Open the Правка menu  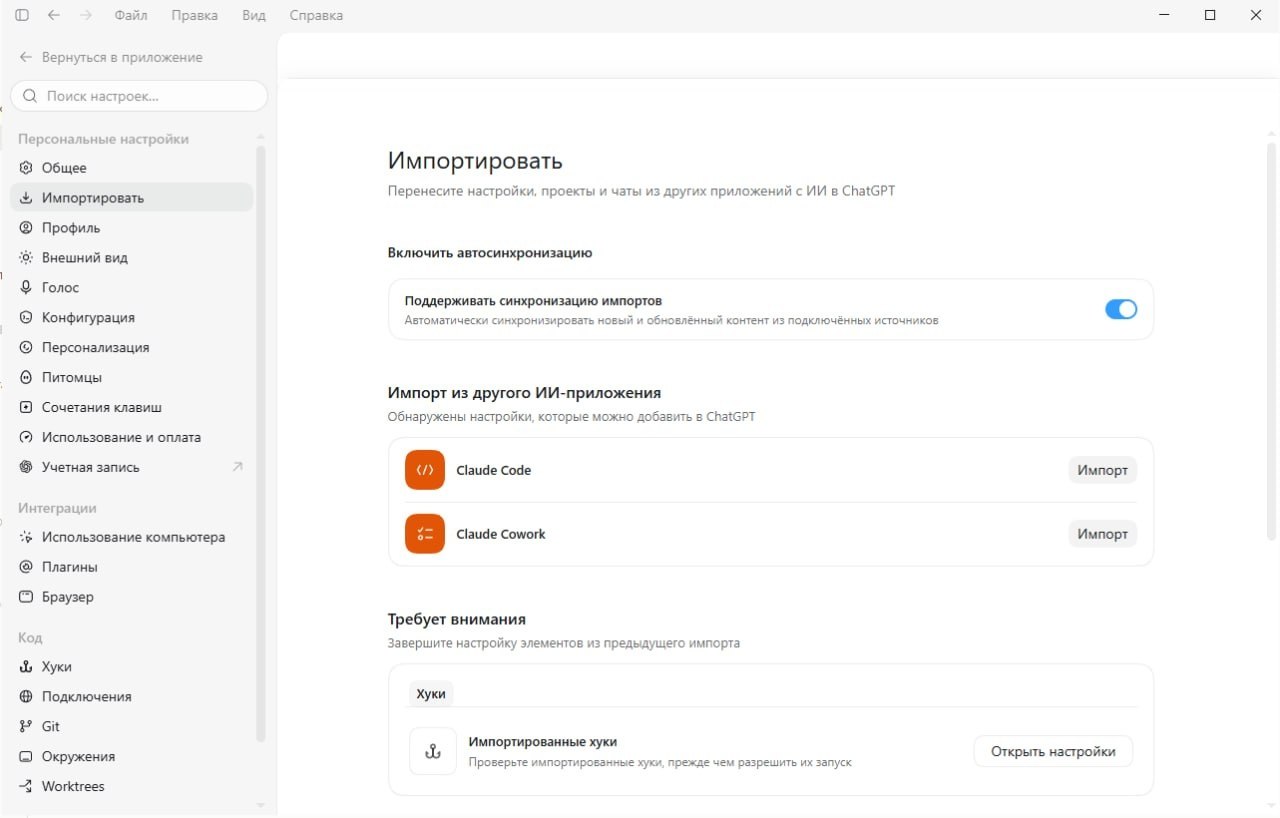195,15
